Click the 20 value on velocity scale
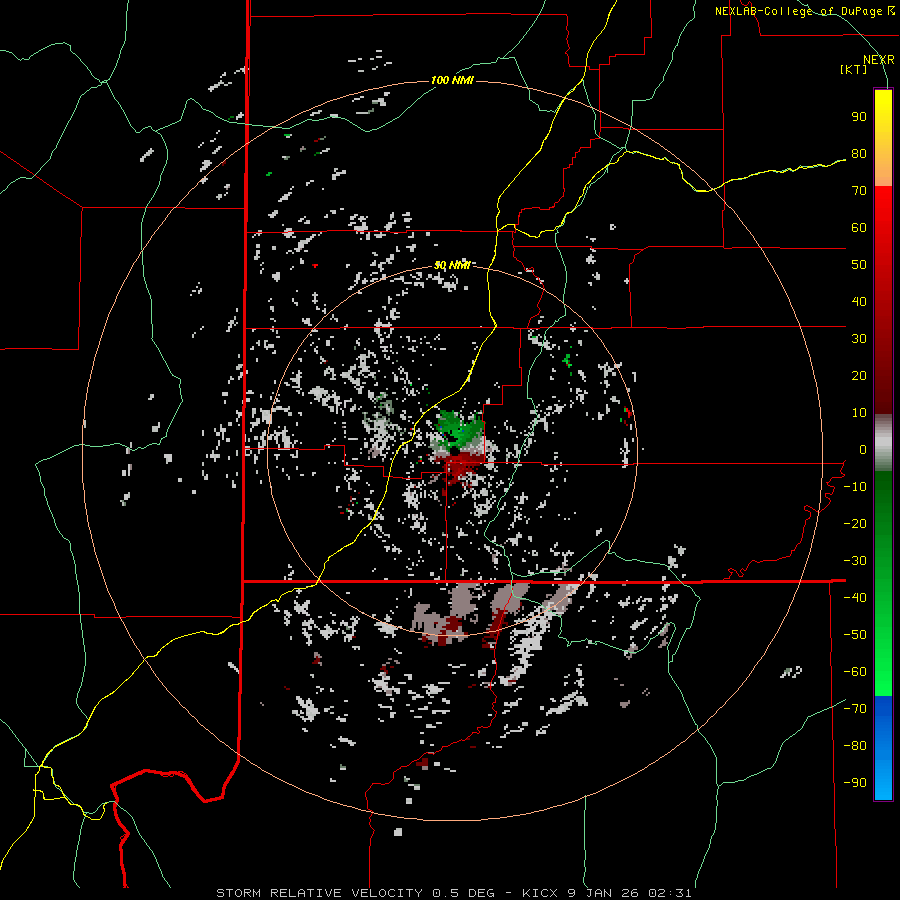The width and height of the screenshot is (900, 900). (x=859, y=376)
